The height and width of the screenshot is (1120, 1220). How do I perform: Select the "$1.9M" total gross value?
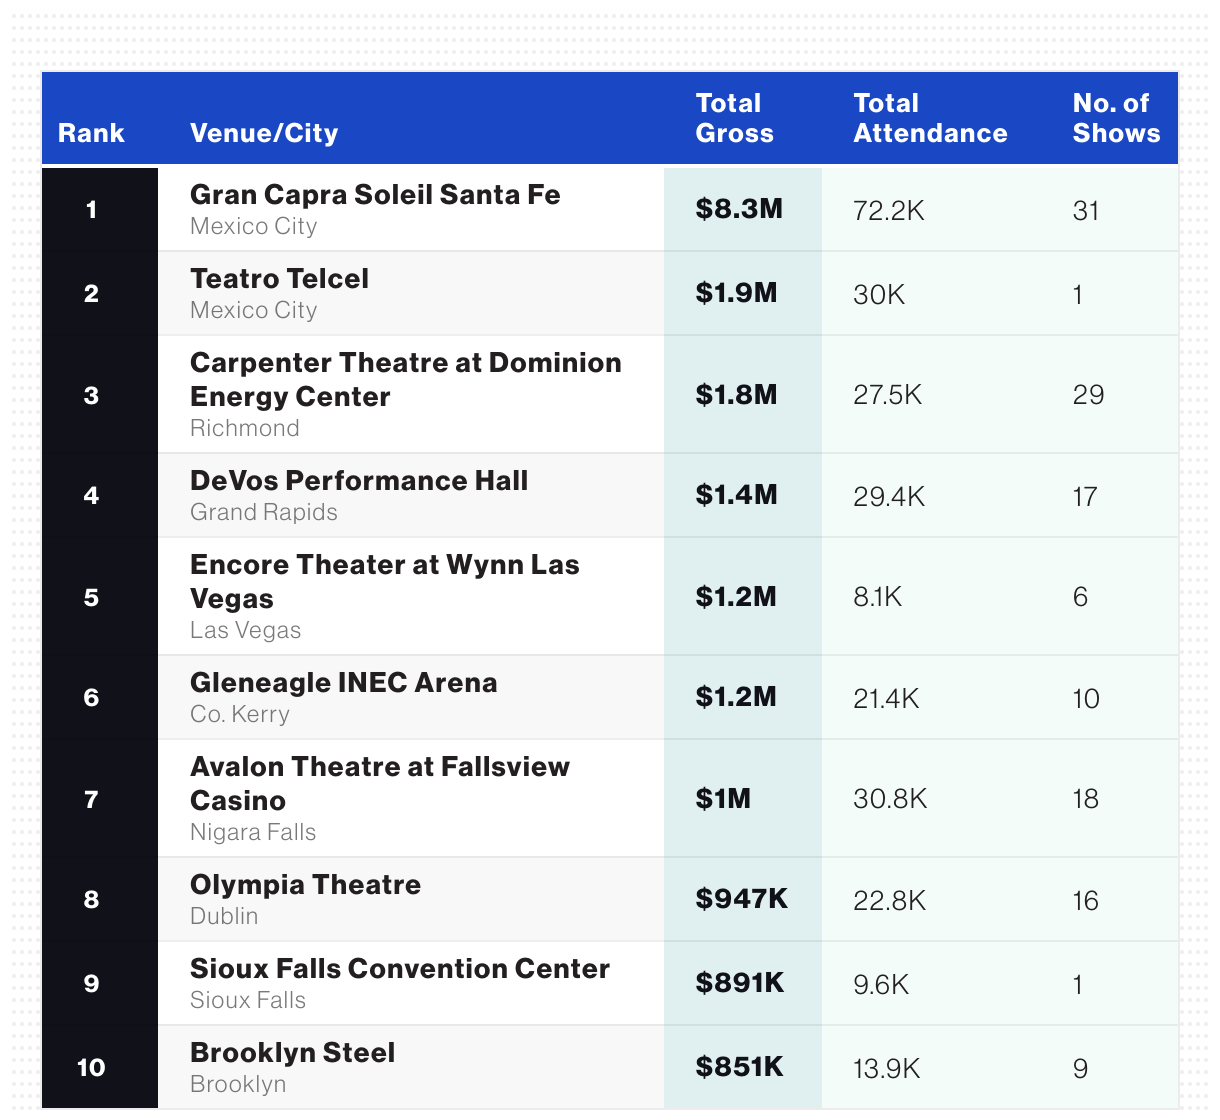736,293
